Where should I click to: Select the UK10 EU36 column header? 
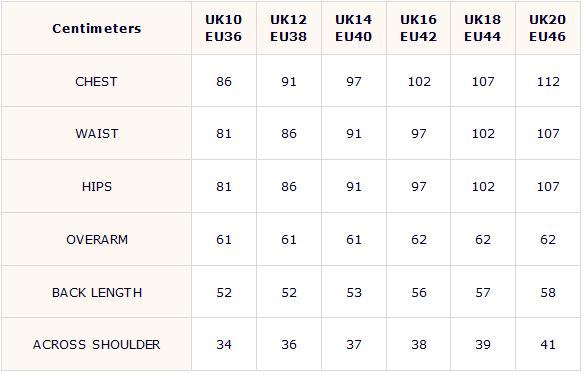[x=224, y=28]
